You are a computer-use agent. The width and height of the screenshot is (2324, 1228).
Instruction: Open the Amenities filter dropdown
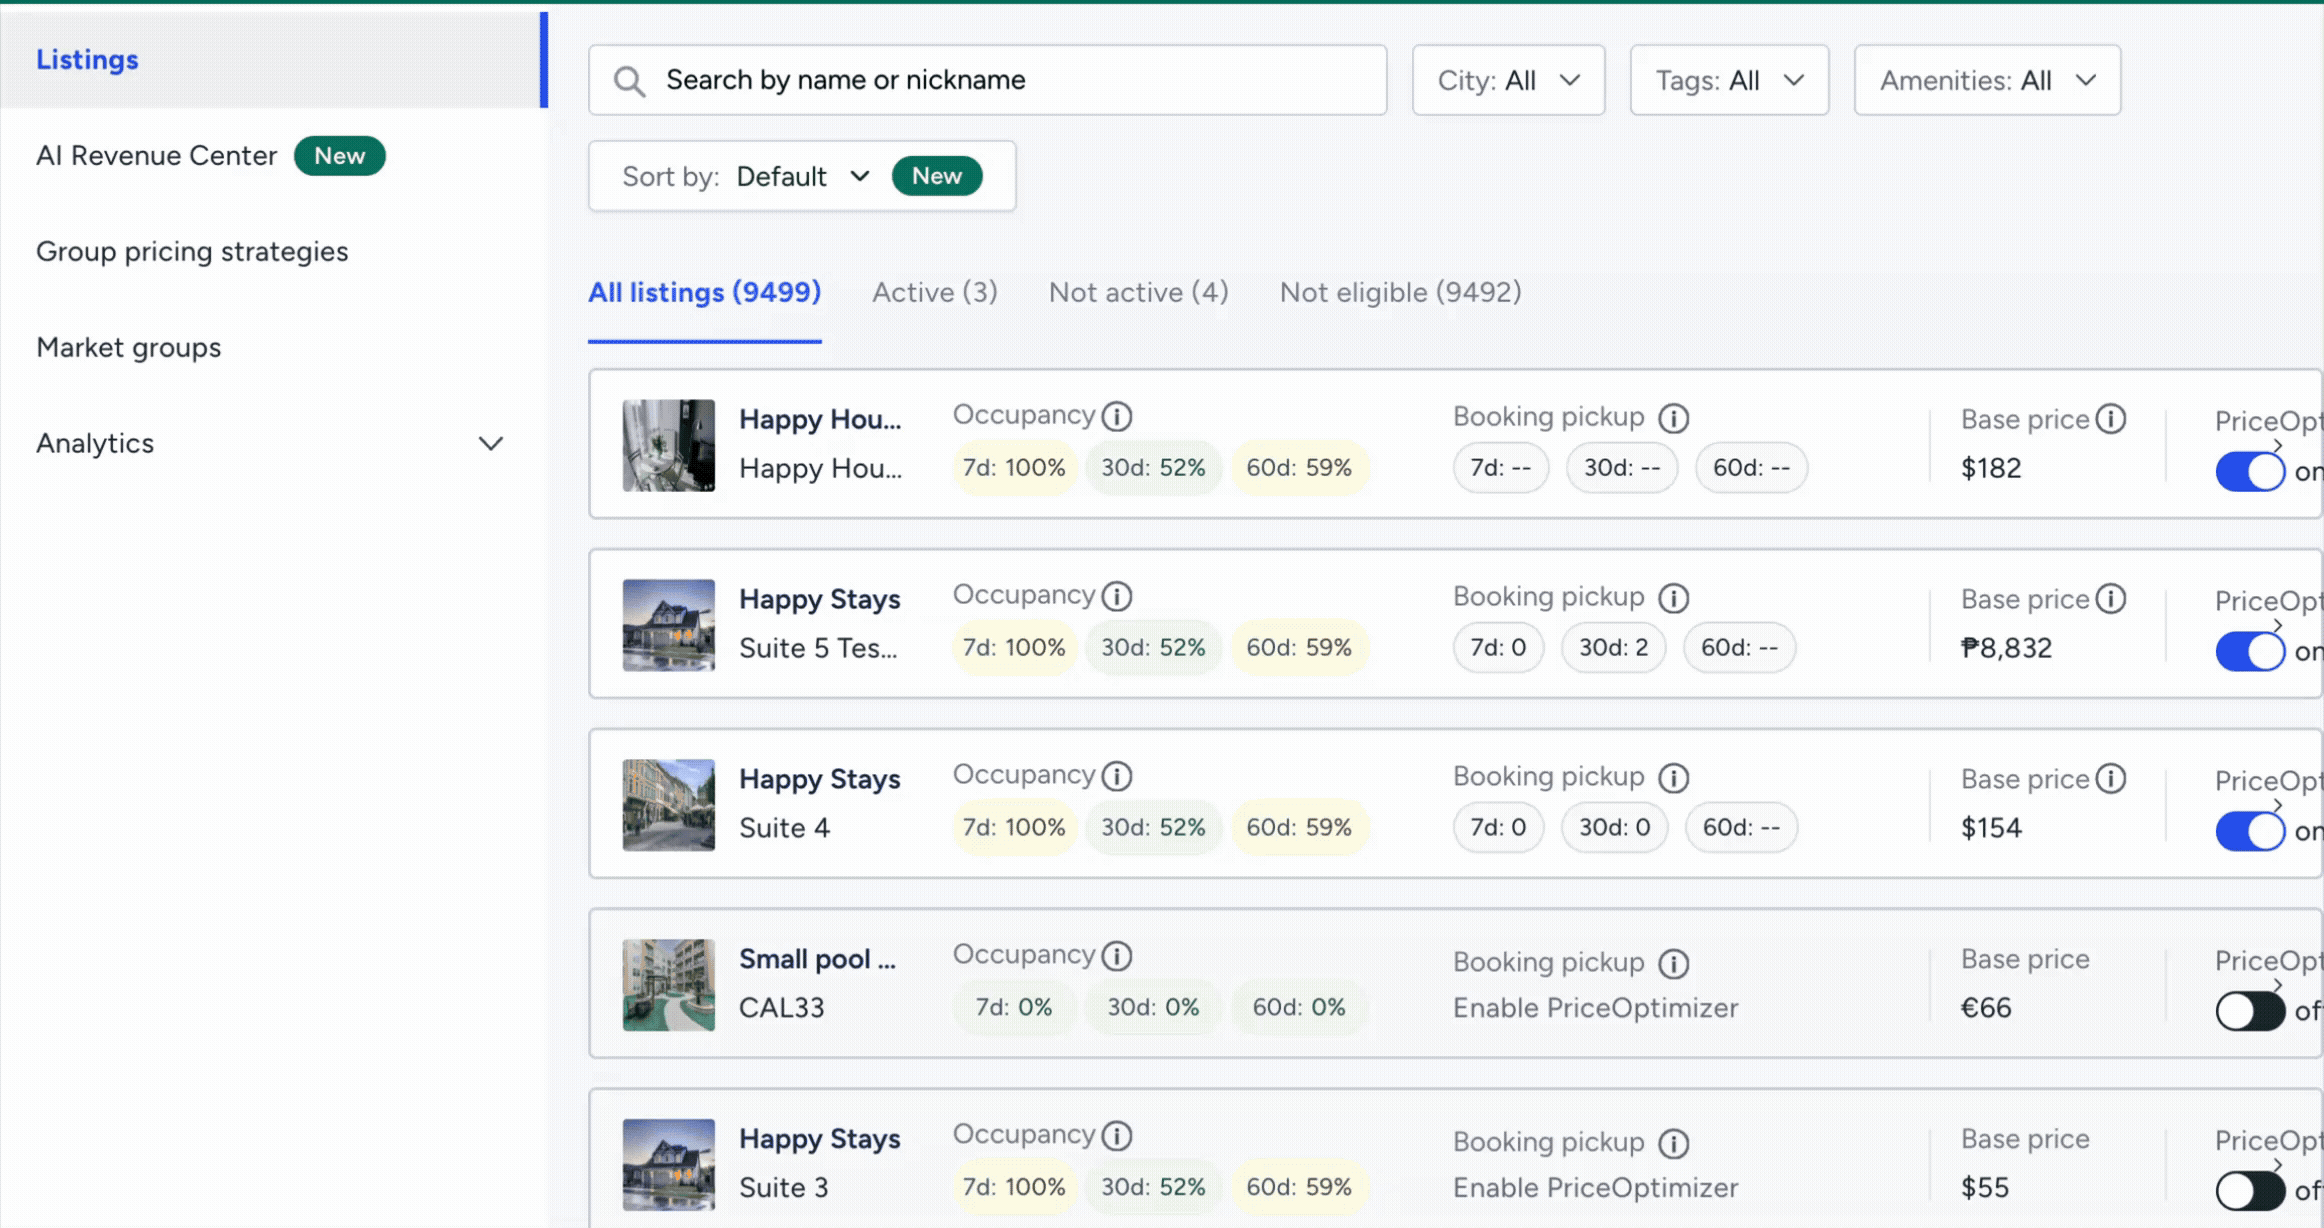tap(1986, 80)
